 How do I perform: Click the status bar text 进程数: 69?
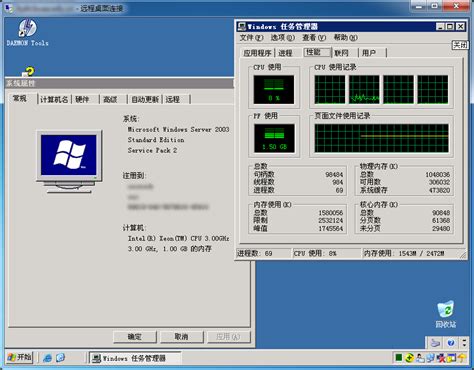[x=255, y=254]
